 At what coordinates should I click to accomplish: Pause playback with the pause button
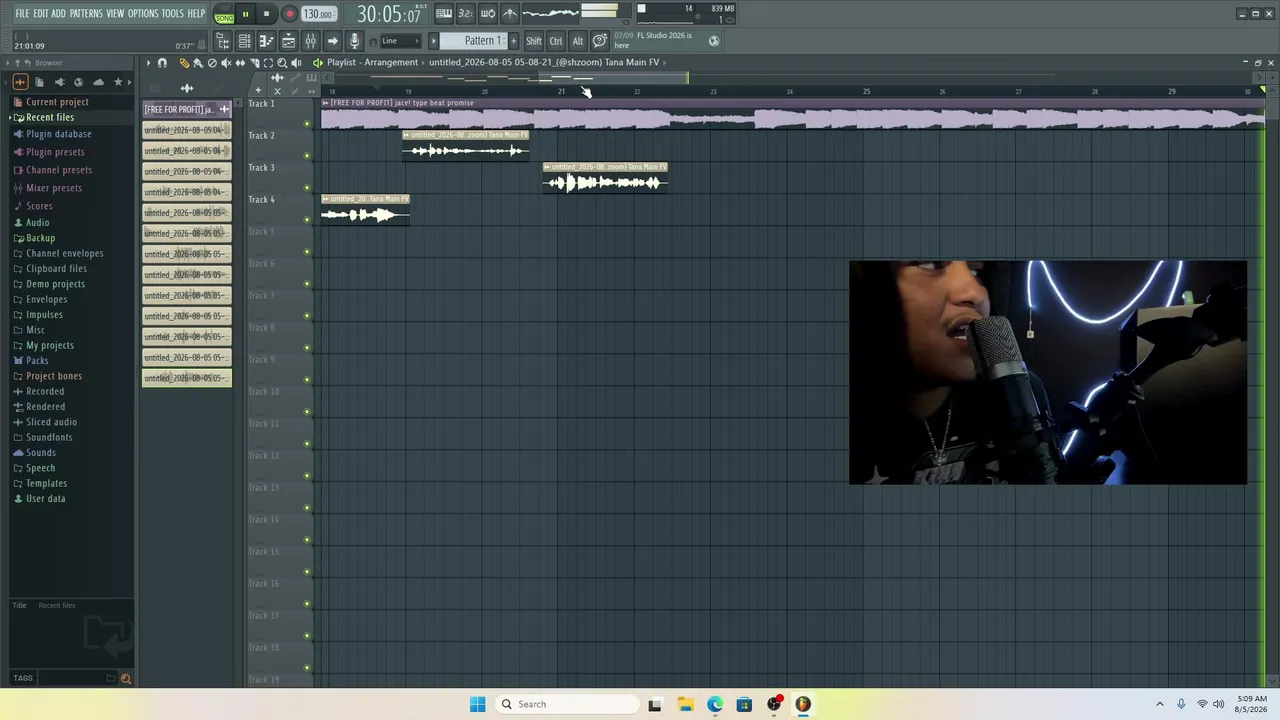point(245,14)
